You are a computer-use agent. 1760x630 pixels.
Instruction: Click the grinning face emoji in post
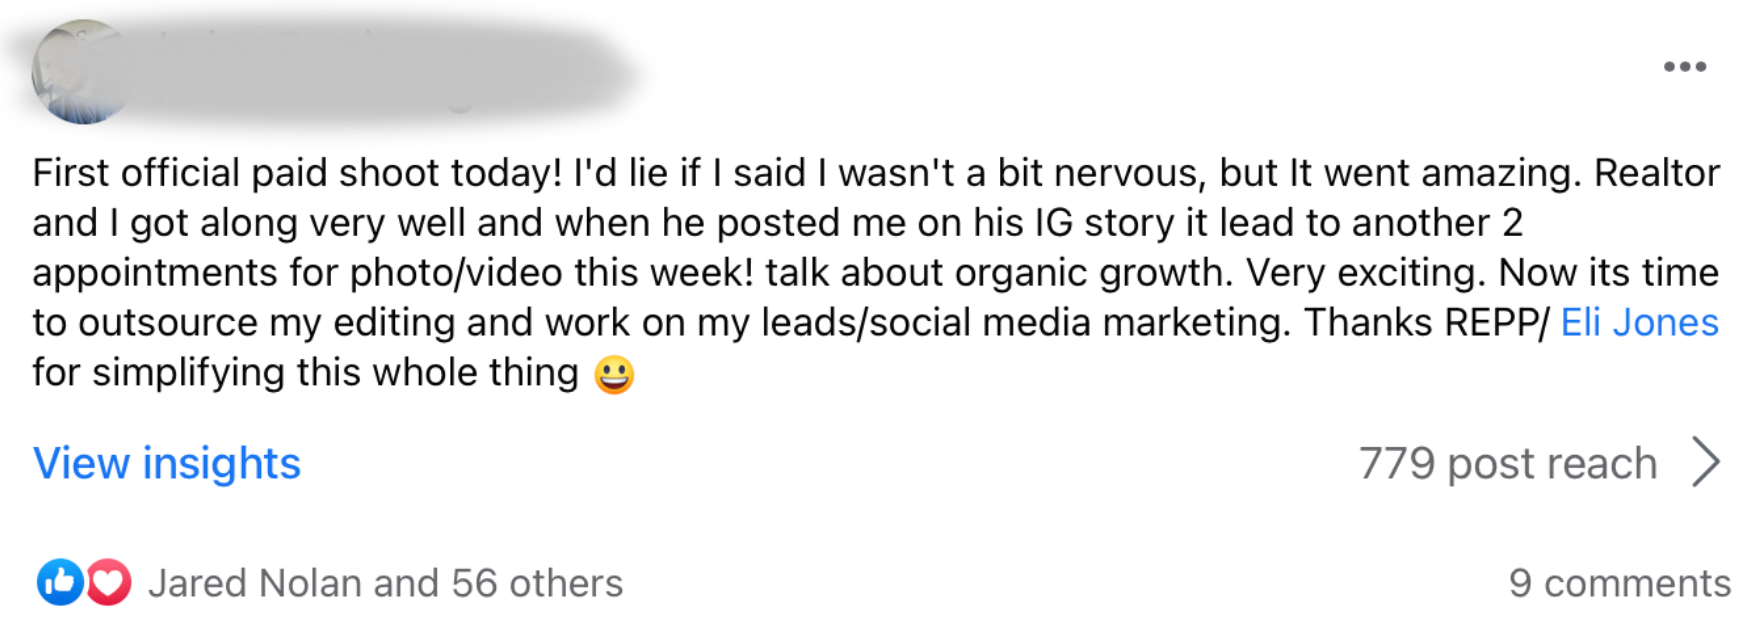click(x=614, y=375)
